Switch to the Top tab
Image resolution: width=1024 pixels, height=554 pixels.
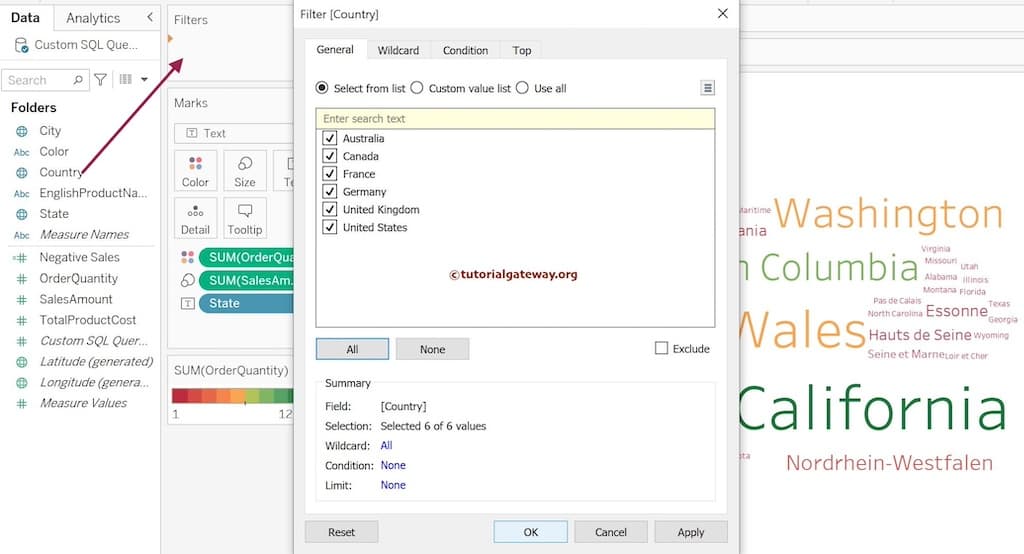click(522, 50)
